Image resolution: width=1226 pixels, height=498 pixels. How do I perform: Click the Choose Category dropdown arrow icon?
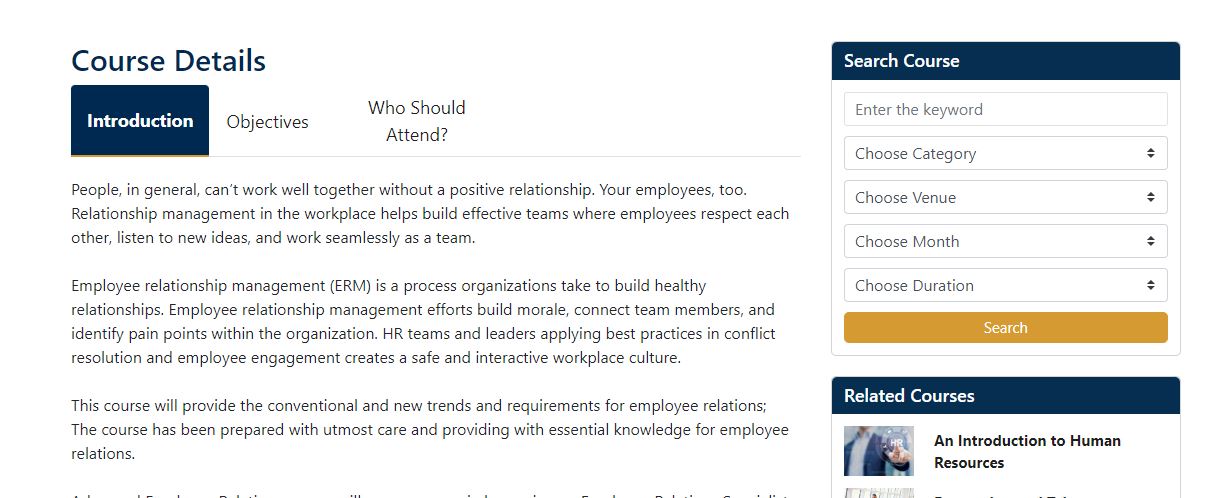pyautogui.click(x=1151, y=153)
